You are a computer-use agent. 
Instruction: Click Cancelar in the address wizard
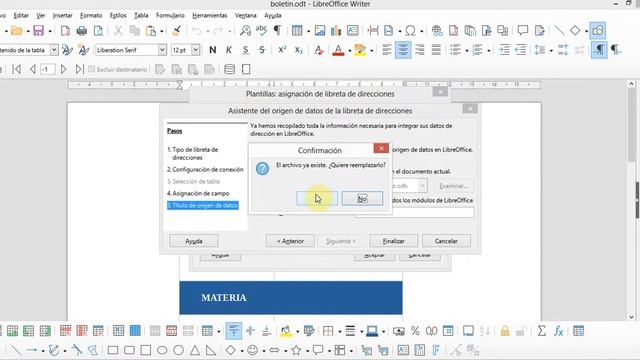[446, 241]
